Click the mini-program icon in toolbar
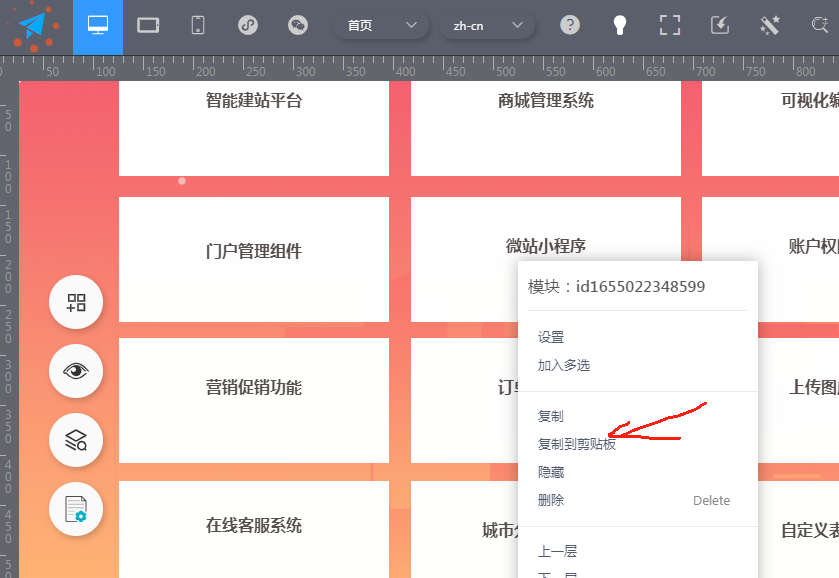 point(248,26)
